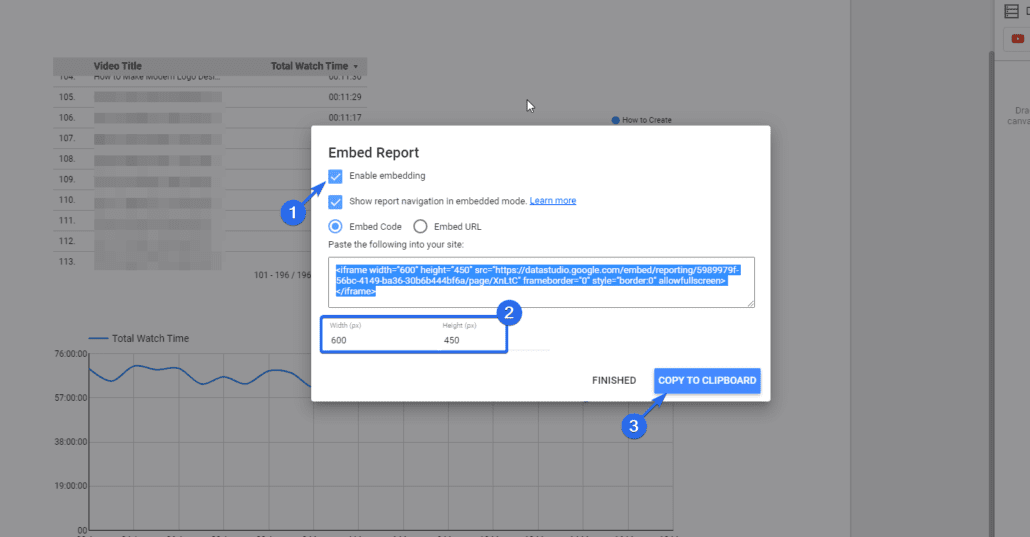Click the How to Create legend item
Viewport: 1030px width, 537px height.
pos(642,120)
